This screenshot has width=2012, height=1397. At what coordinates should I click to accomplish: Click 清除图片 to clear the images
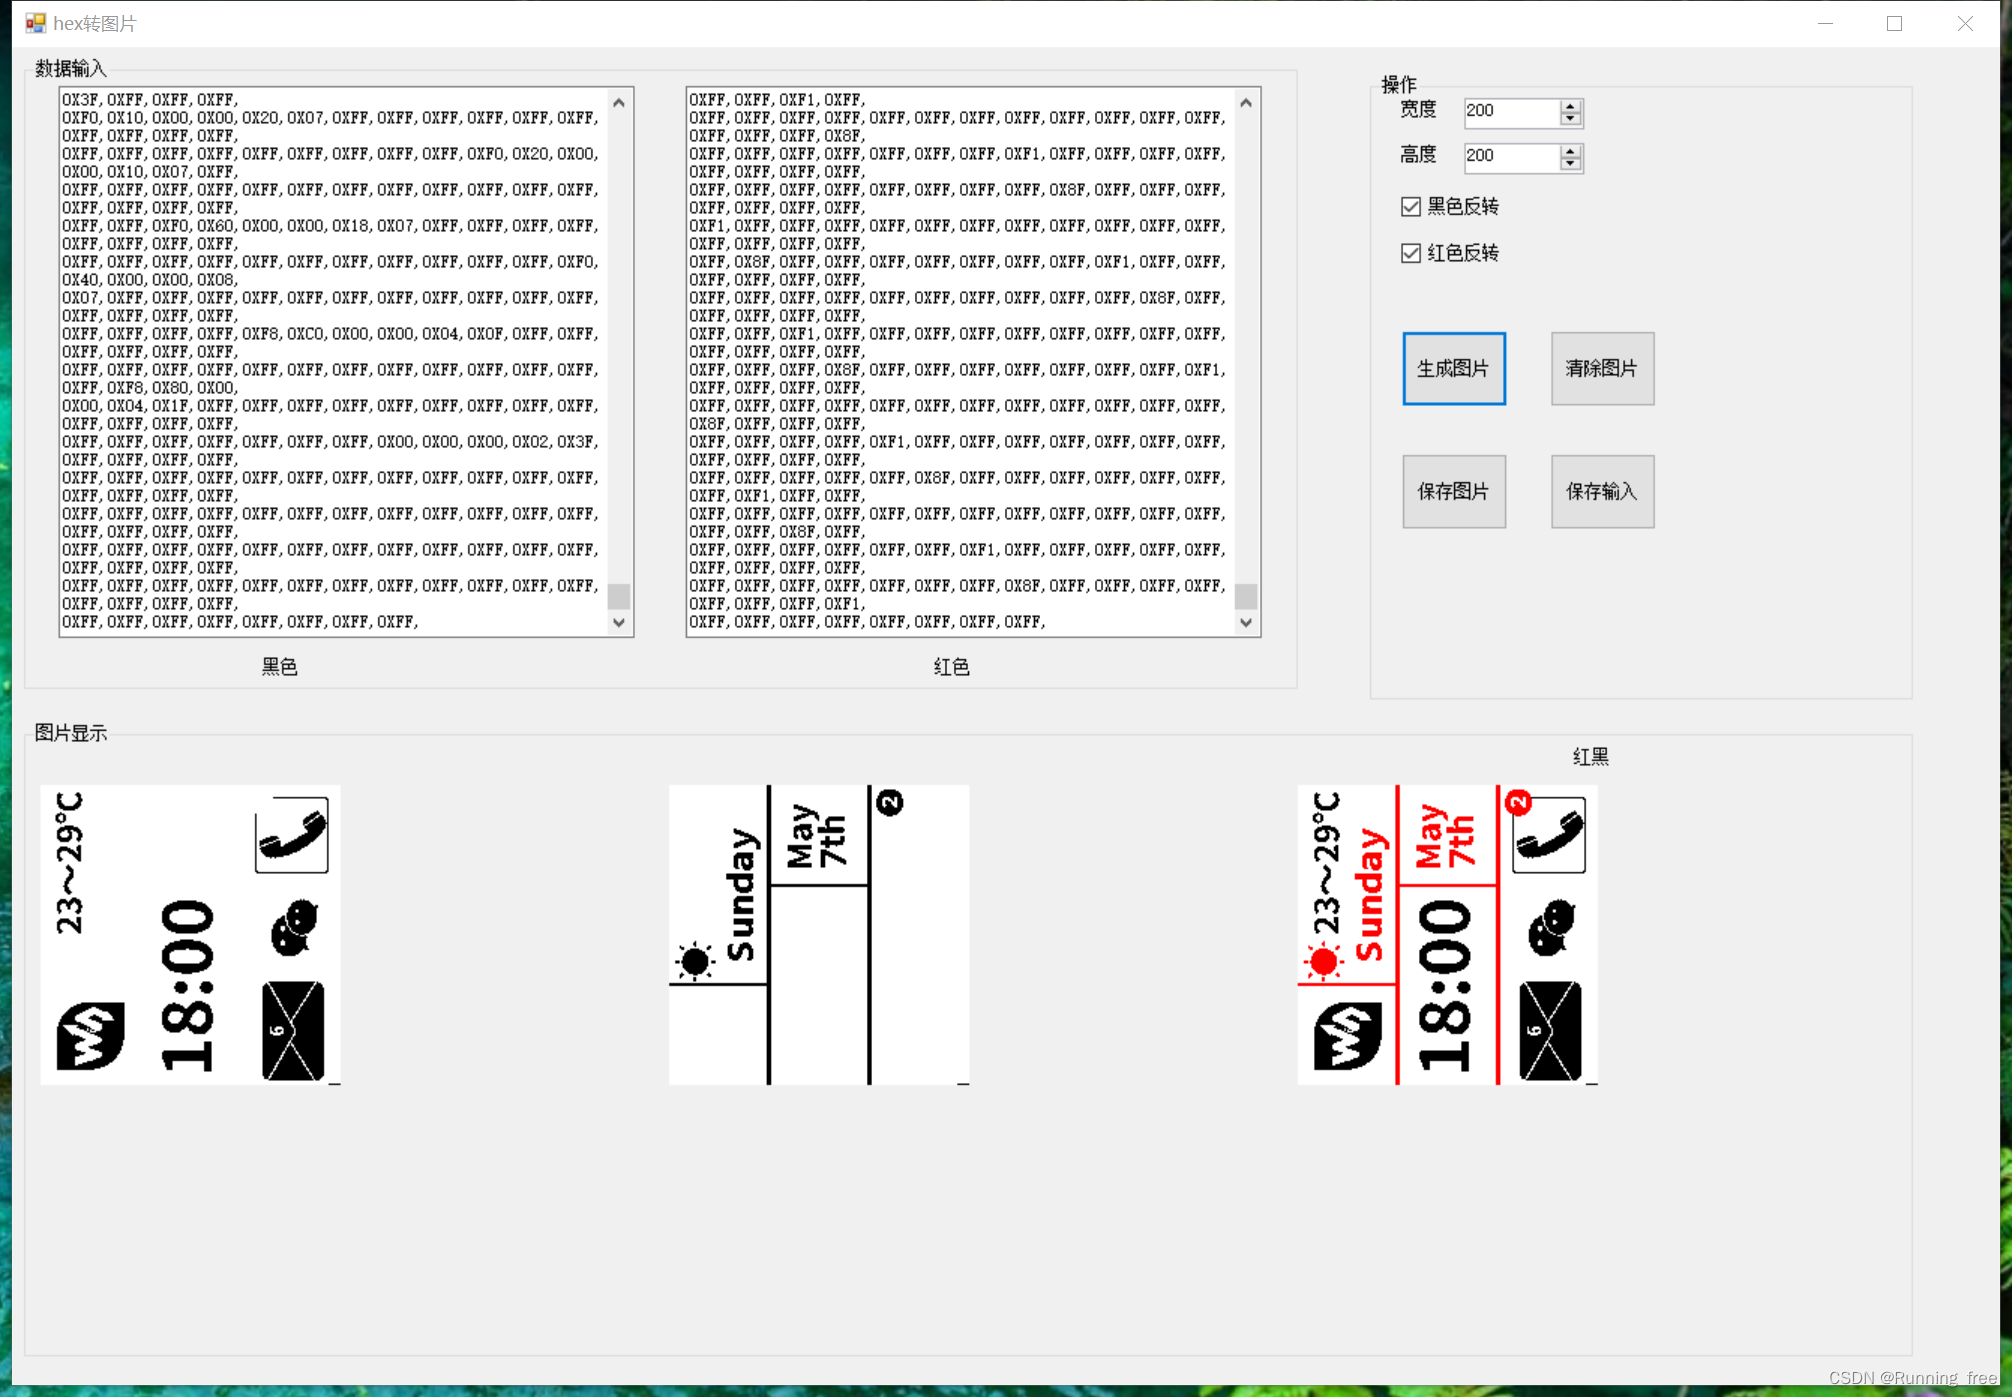[x=1601, y=368]
